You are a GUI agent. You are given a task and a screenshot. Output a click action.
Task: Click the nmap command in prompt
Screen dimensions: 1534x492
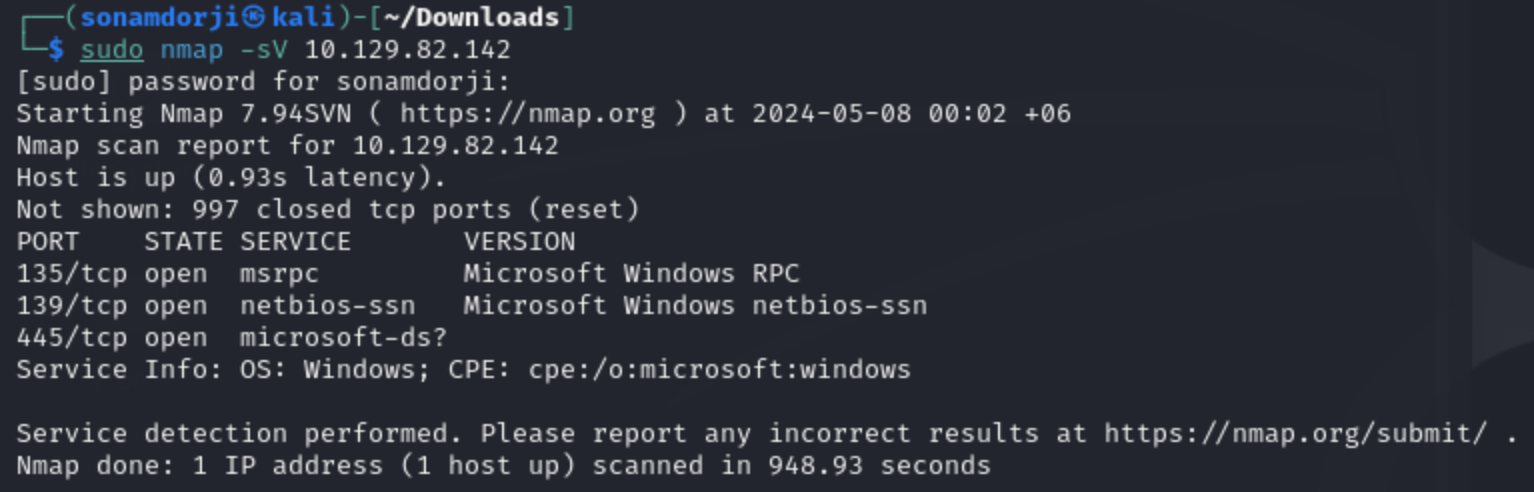[x=192, y=50]
